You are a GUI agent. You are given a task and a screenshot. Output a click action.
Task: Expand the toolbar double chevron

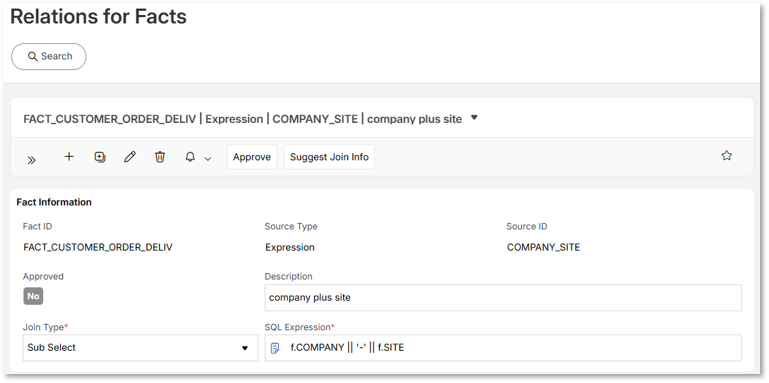32,159
